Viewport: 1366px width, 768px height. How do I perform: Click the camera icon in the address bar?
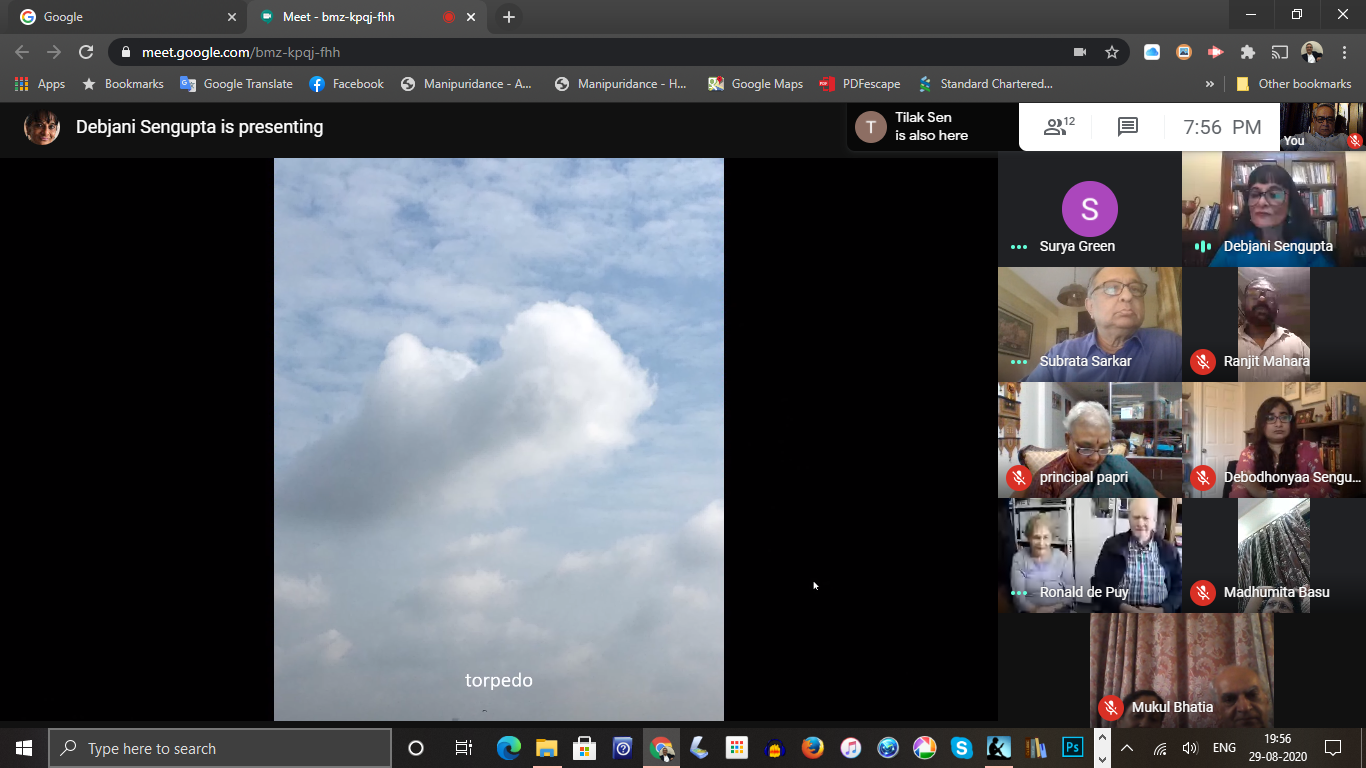(1080, 52)
